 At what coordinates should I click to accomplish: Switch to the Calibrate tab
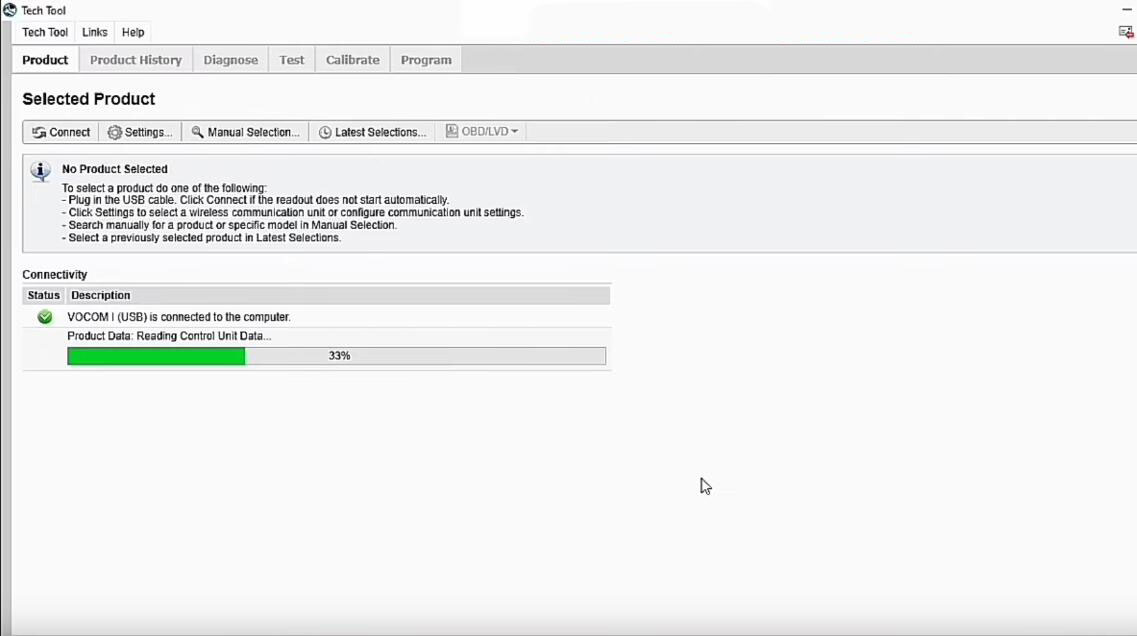click(x=352, y=59)
